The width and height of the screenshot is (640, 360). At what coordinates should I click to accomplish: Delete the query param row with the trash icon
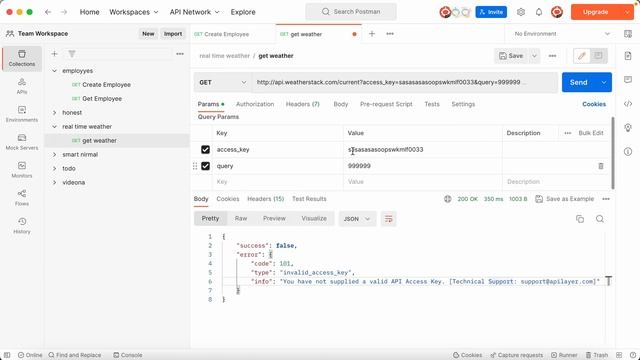(x=601, y=166)
